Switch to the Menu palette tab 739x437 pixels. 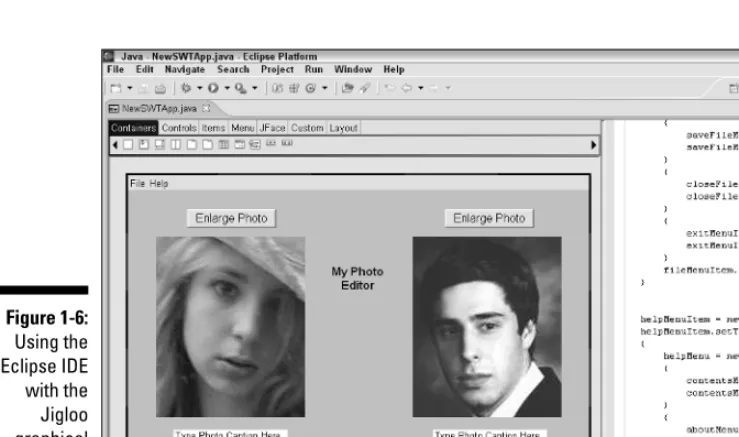coord(243,128)
